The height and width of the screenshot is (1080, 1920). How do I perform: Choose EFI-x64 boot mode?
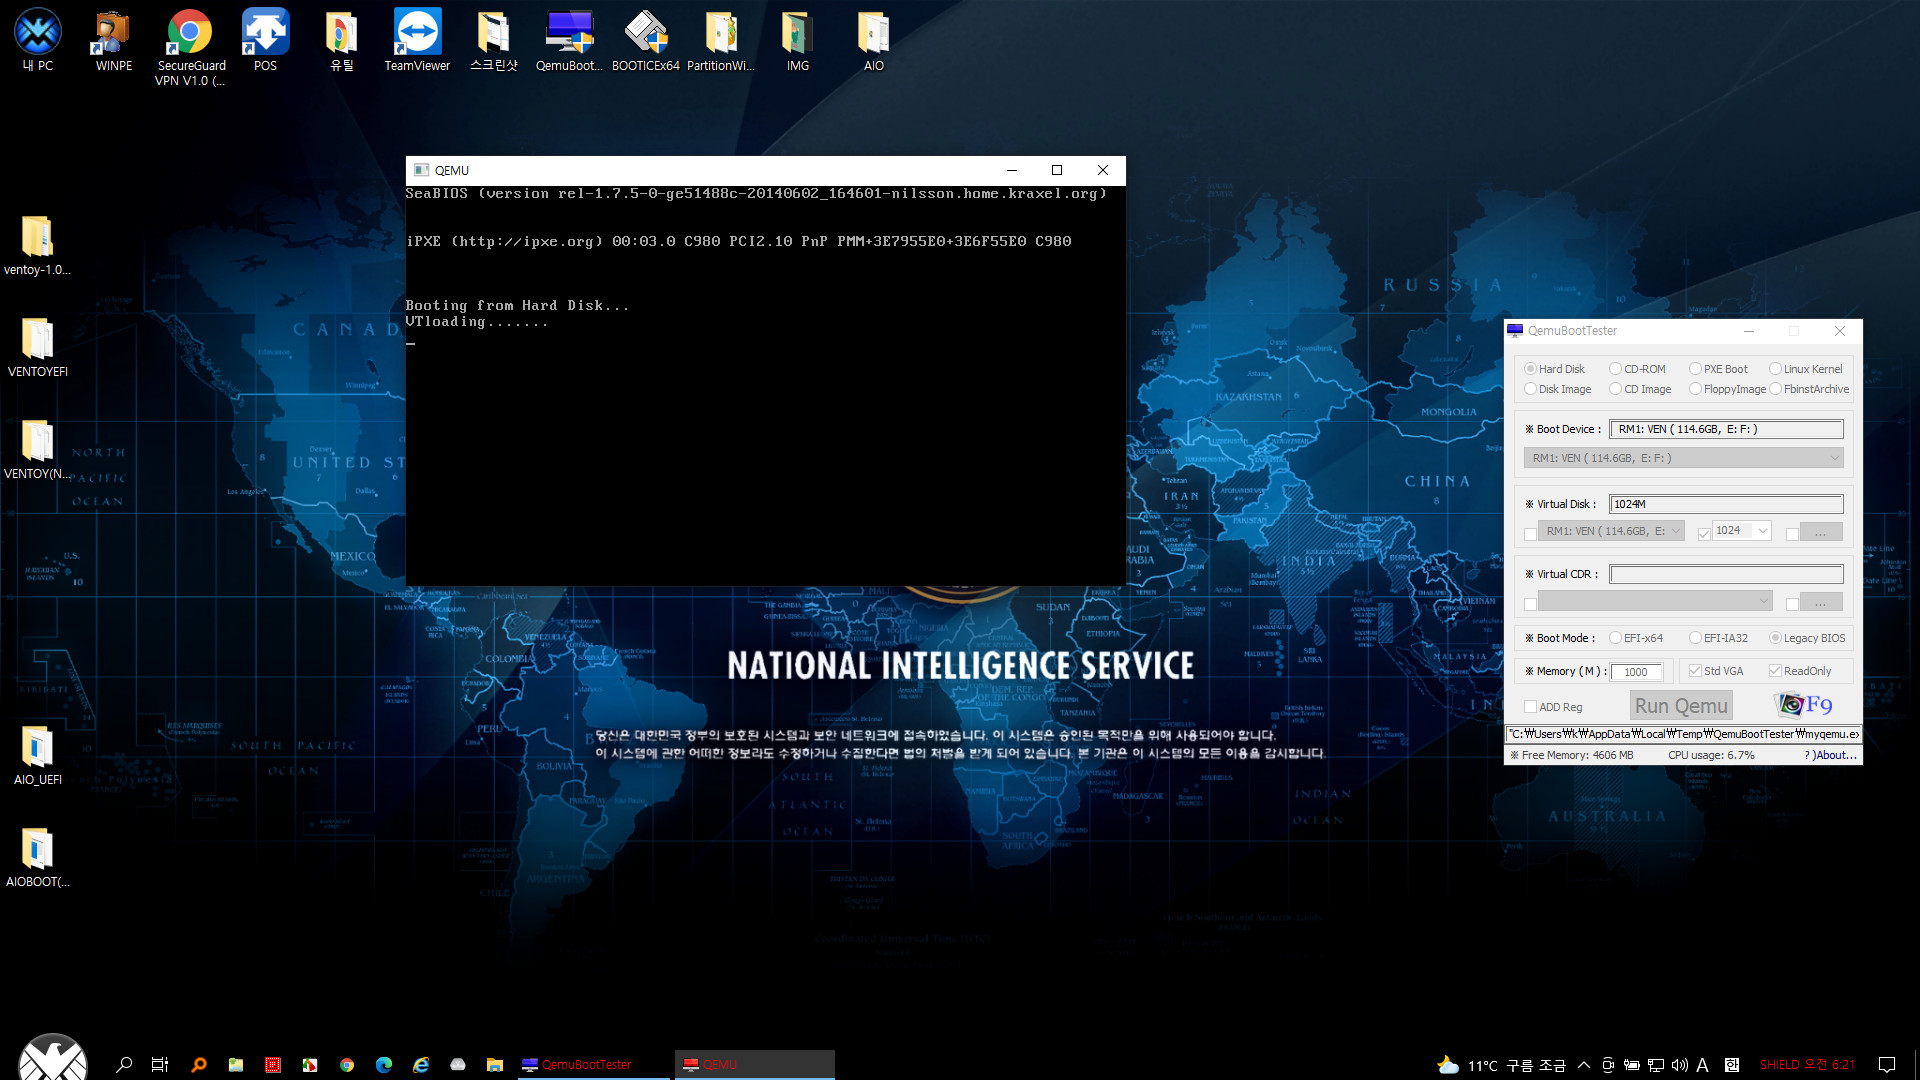coord(1636,638)
